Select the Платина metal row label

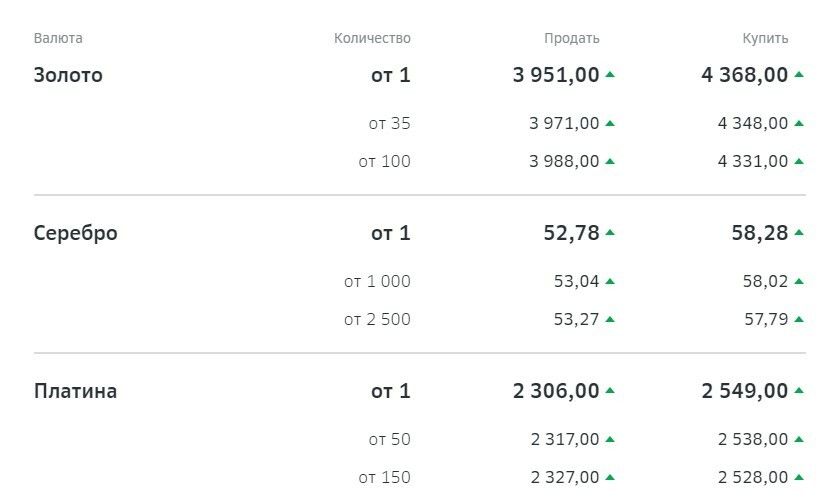point(75,391)
